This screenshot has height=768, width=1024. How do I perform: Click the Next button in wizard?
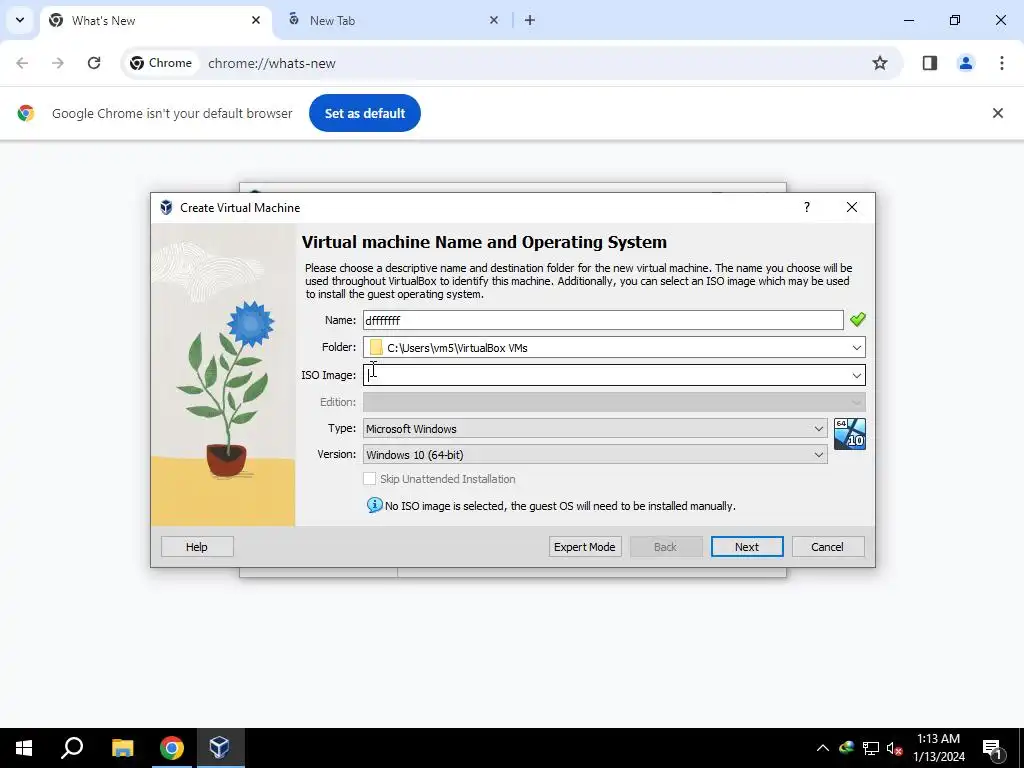[x=746, y=547]
